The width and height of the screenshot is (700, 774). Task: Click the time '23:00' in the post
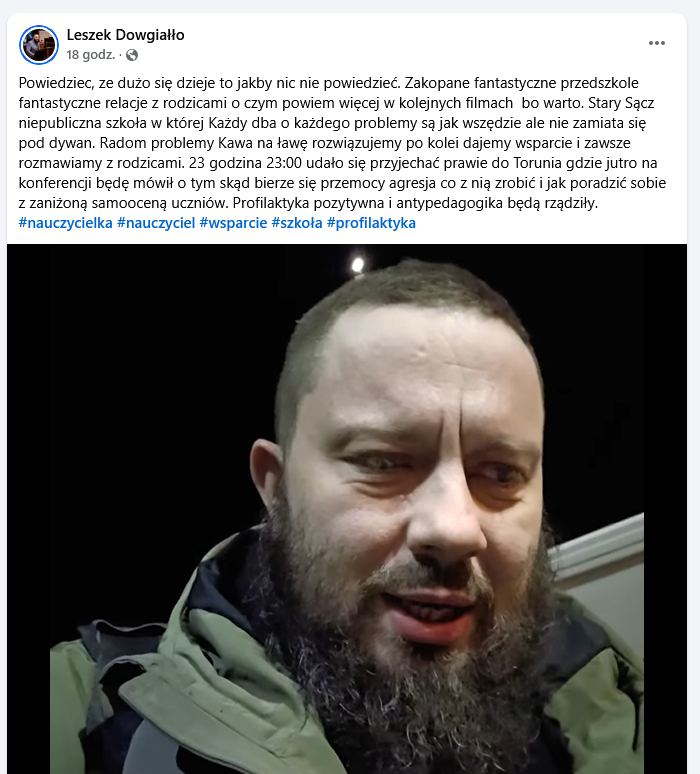[284, 163]
